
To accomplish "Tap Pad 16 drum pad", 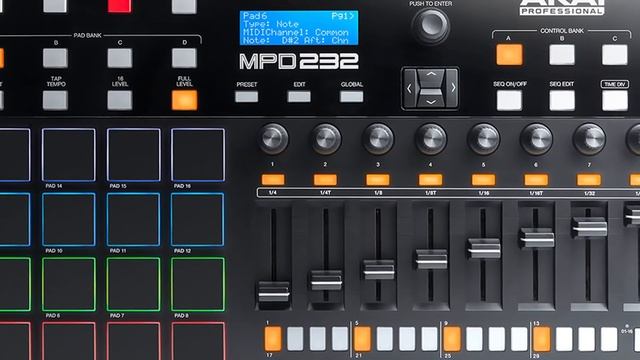I will point(198,155).
